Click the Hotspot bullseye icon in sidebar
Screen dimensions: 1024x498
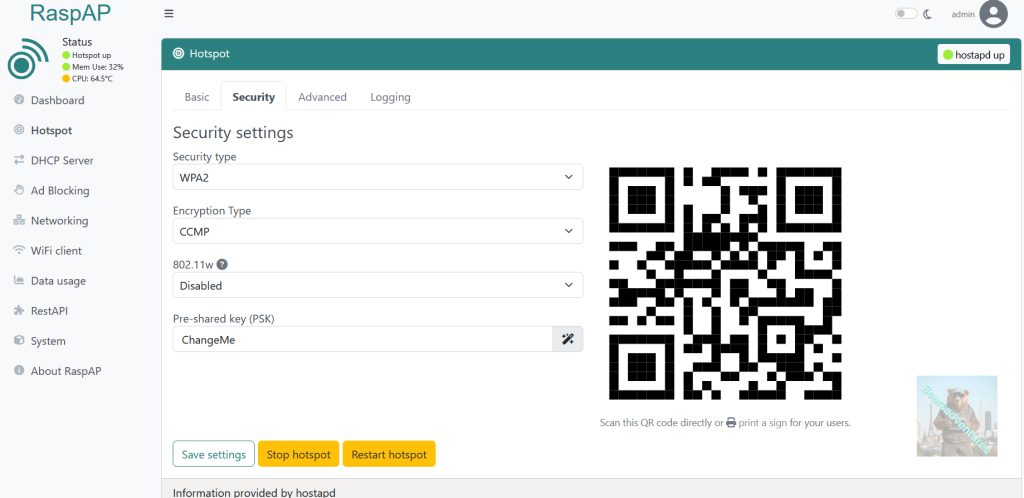click(x=19, y=130)
